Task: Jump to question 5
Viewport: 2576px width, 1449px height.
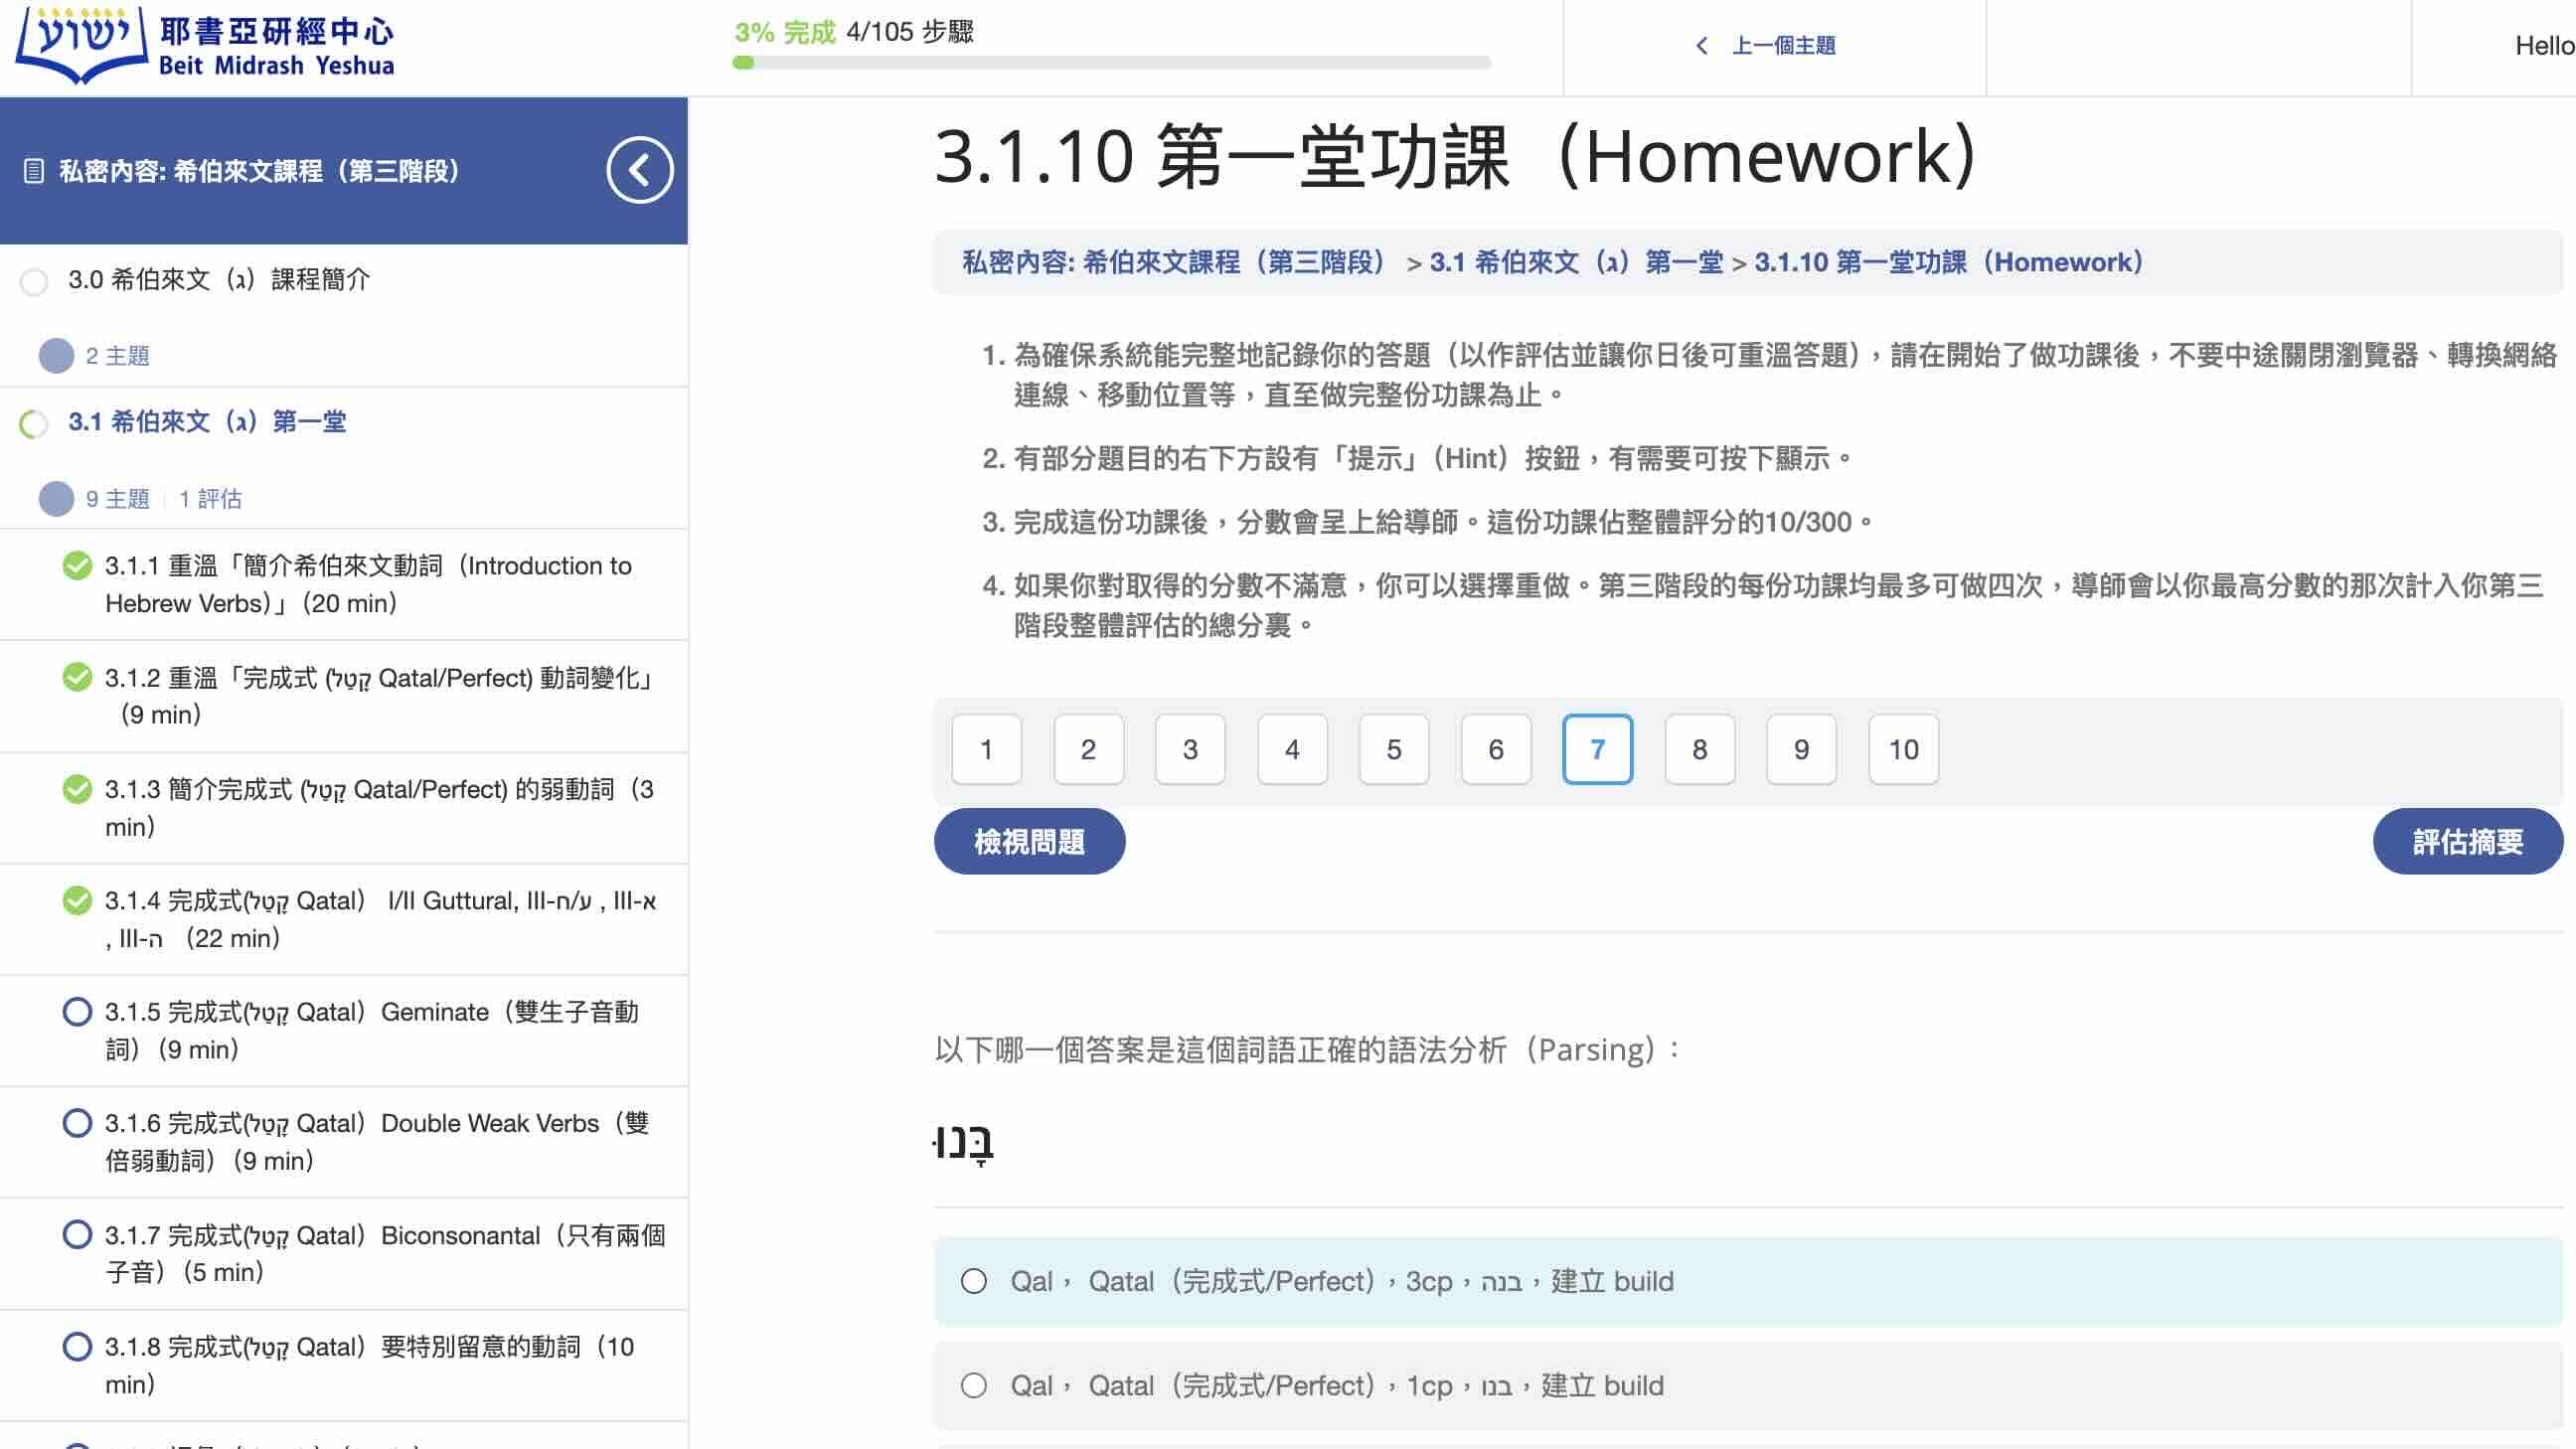Action: click(x=1394, y=750)
